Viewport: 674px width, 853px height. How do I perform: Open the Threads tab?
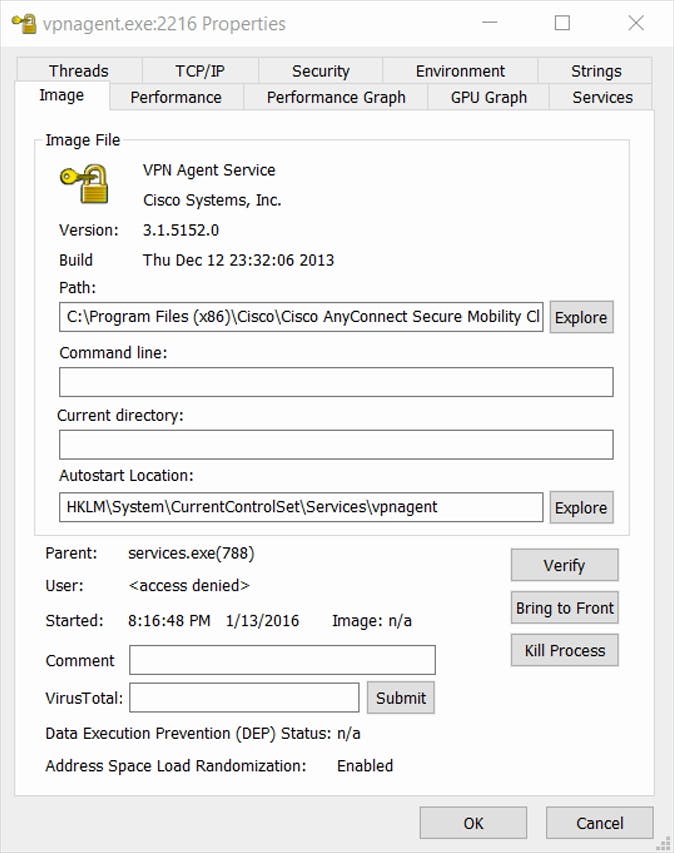(79, 71)
